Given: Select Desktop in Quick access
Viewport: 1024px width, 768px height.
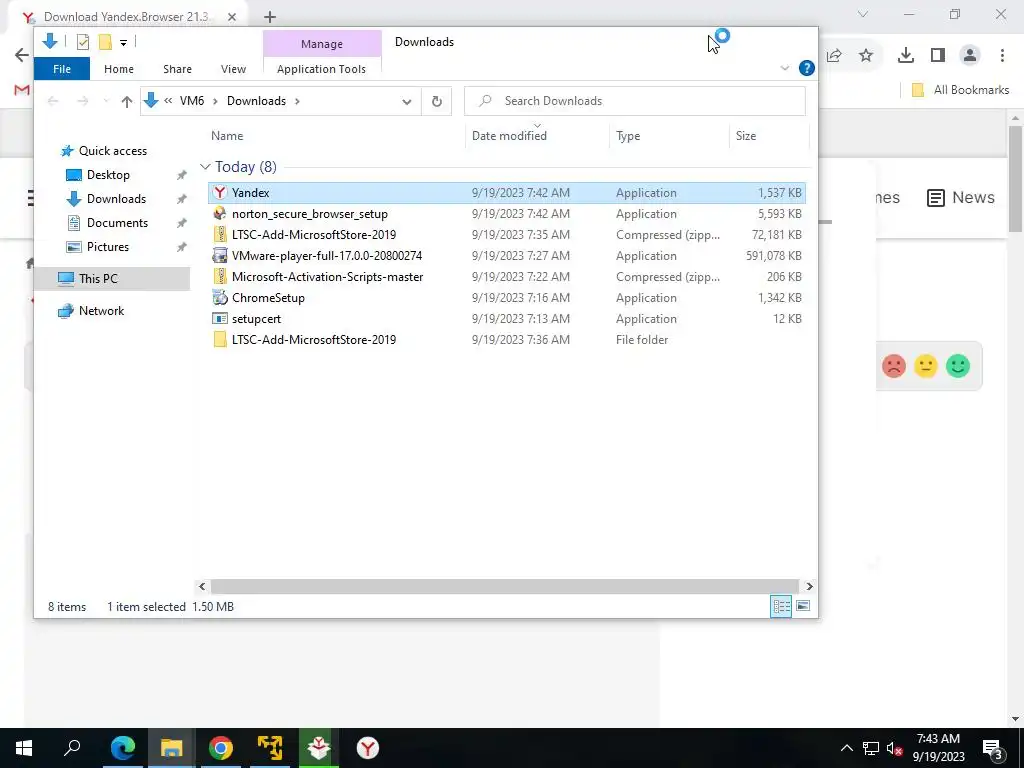Looking at the screenshot, I should [108, 175].
